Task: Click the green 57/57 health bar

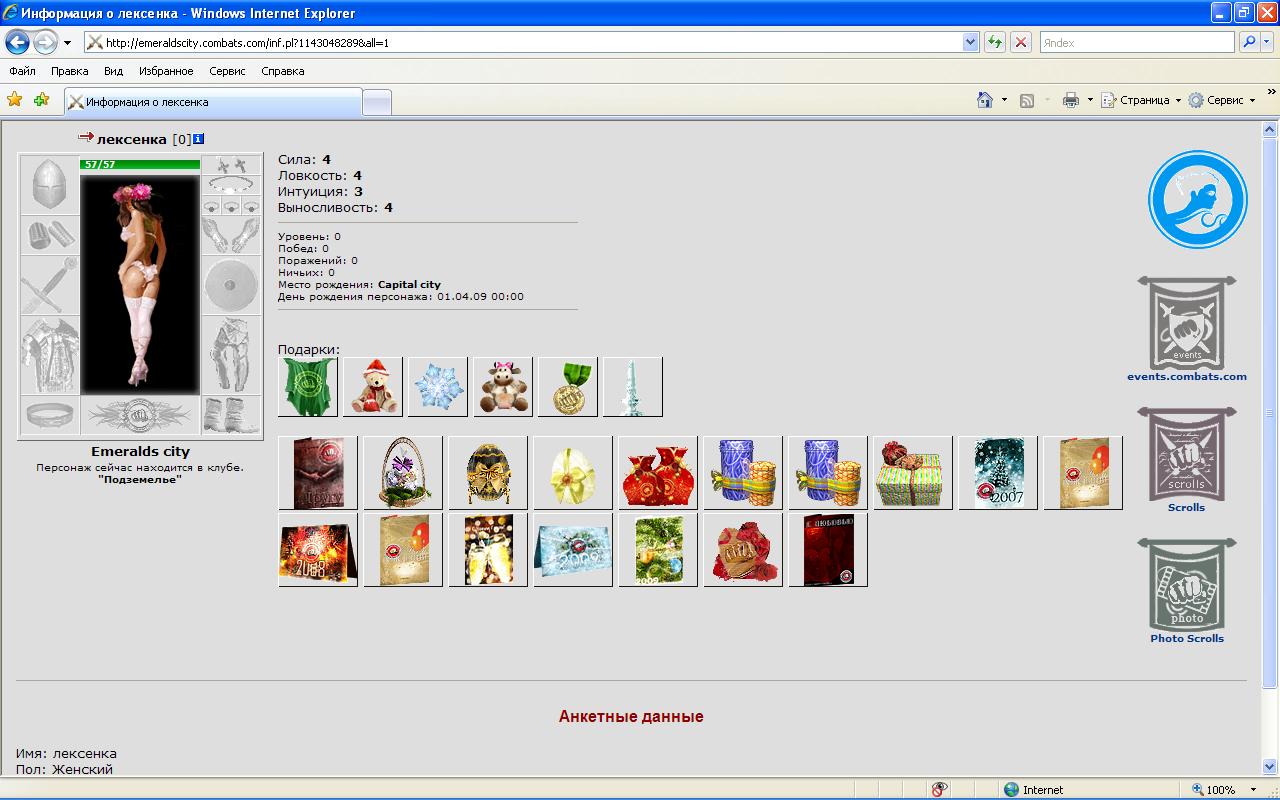Action: 140,164
